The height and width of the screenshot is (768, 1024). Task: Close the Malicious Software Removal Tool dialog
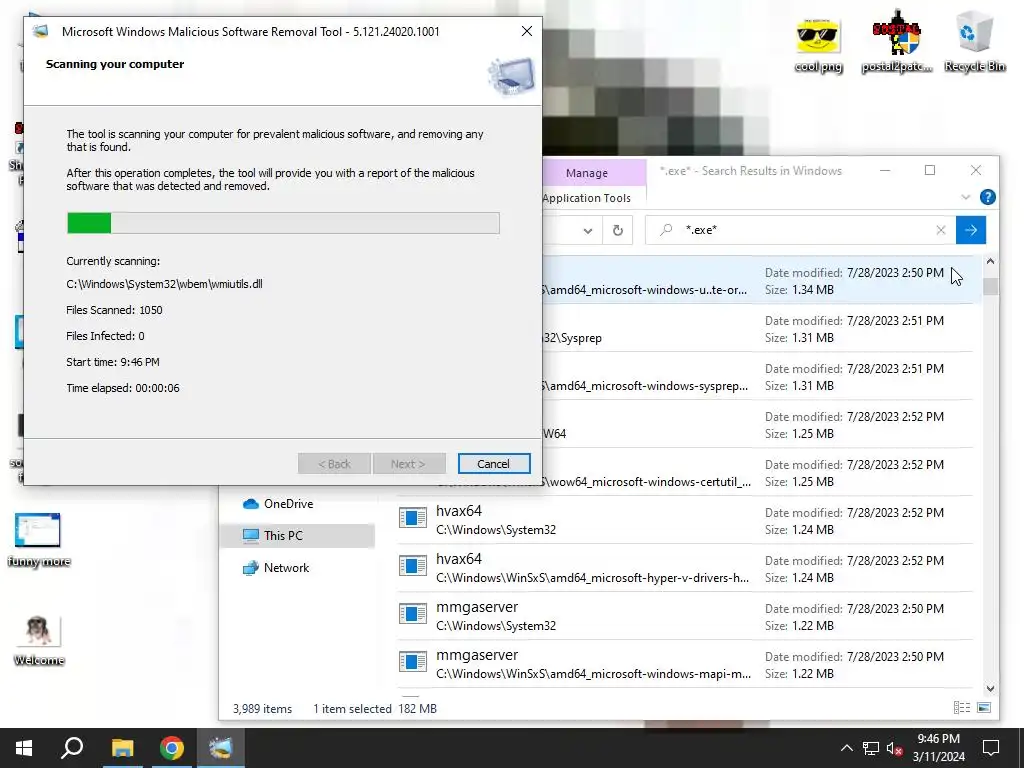click(x=526, y=31)
